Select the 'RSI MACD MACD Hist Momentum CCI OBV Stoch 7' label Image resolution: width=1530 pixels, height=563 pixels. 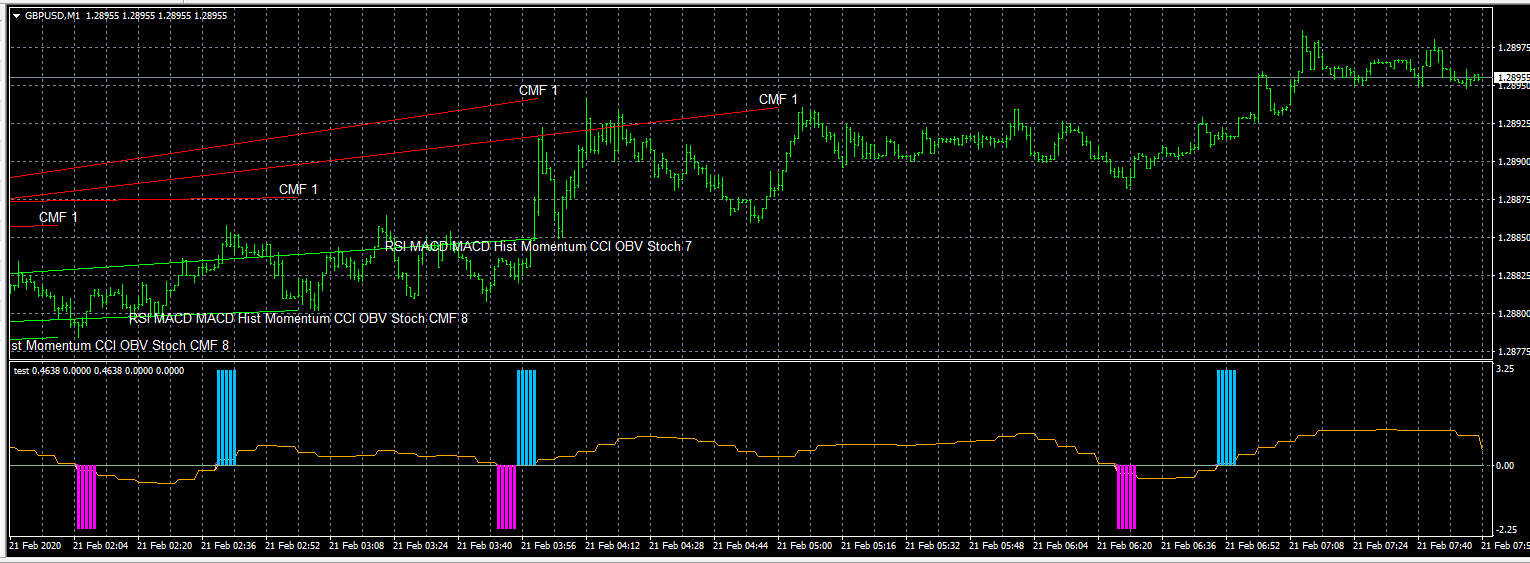pos(538,246)
